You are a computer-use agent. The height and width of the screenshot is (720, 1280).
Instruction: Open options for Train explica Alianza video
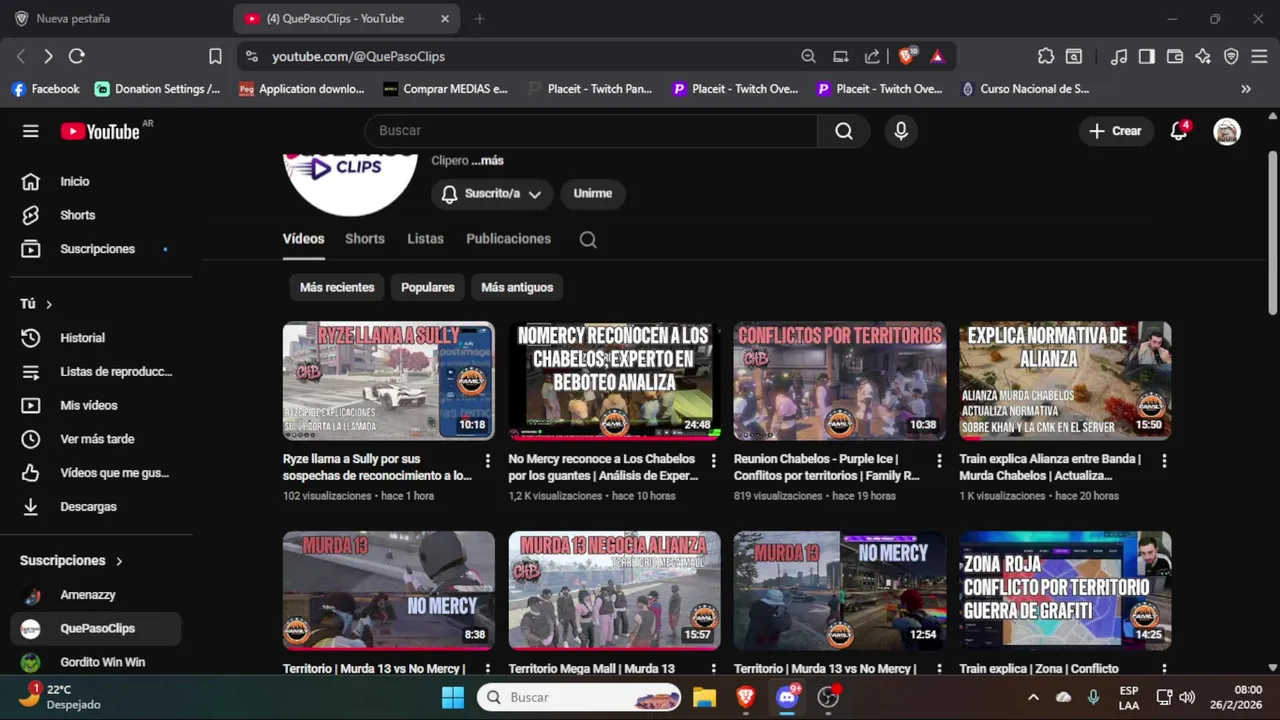(1165, 461)
